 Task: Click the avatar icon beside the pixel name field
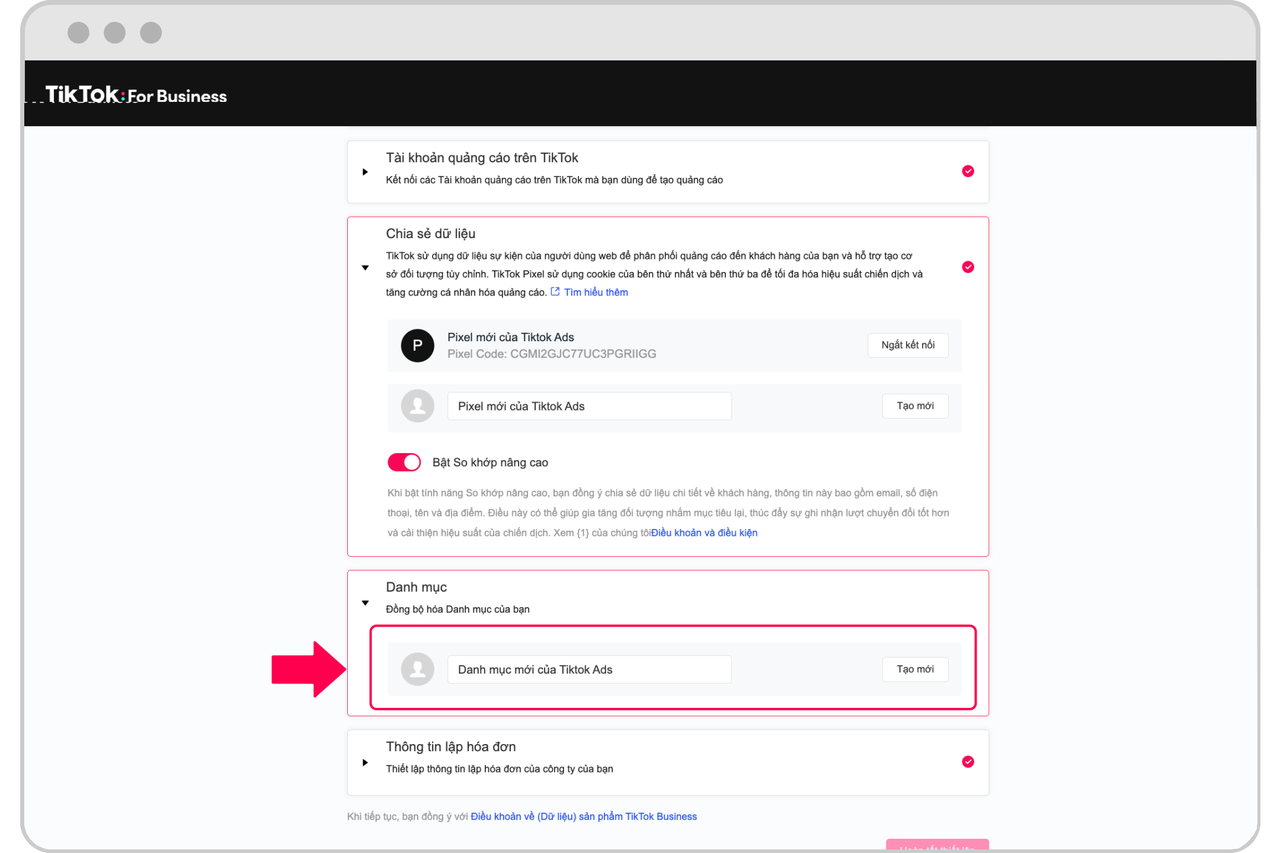click(417, 406)
